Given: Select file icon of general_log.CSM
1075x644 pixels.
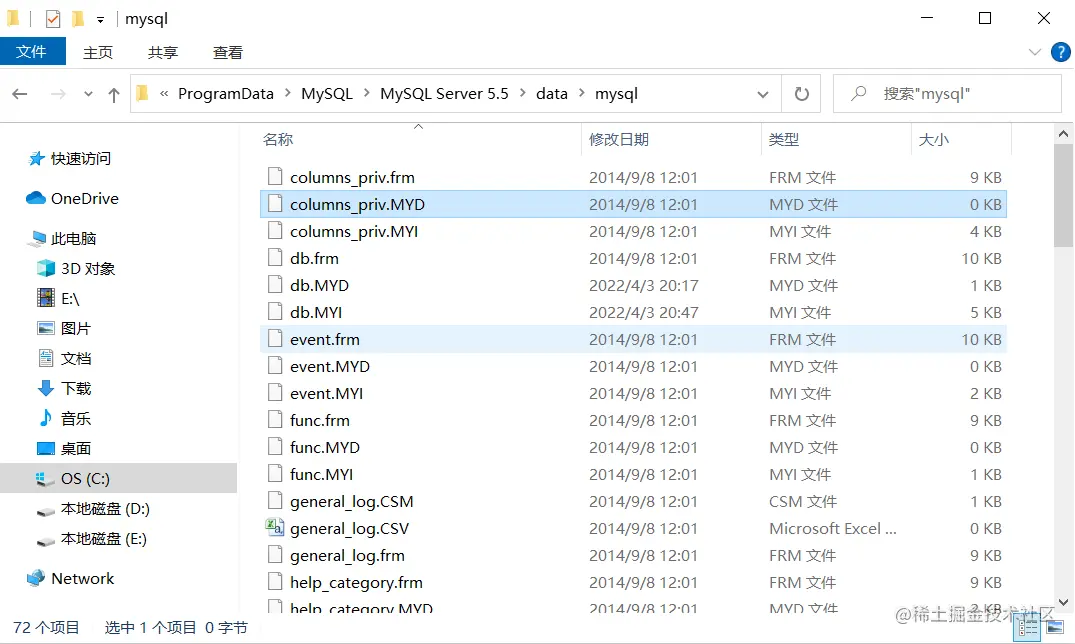Looking at the screenshot, I should tap(275, 501).
